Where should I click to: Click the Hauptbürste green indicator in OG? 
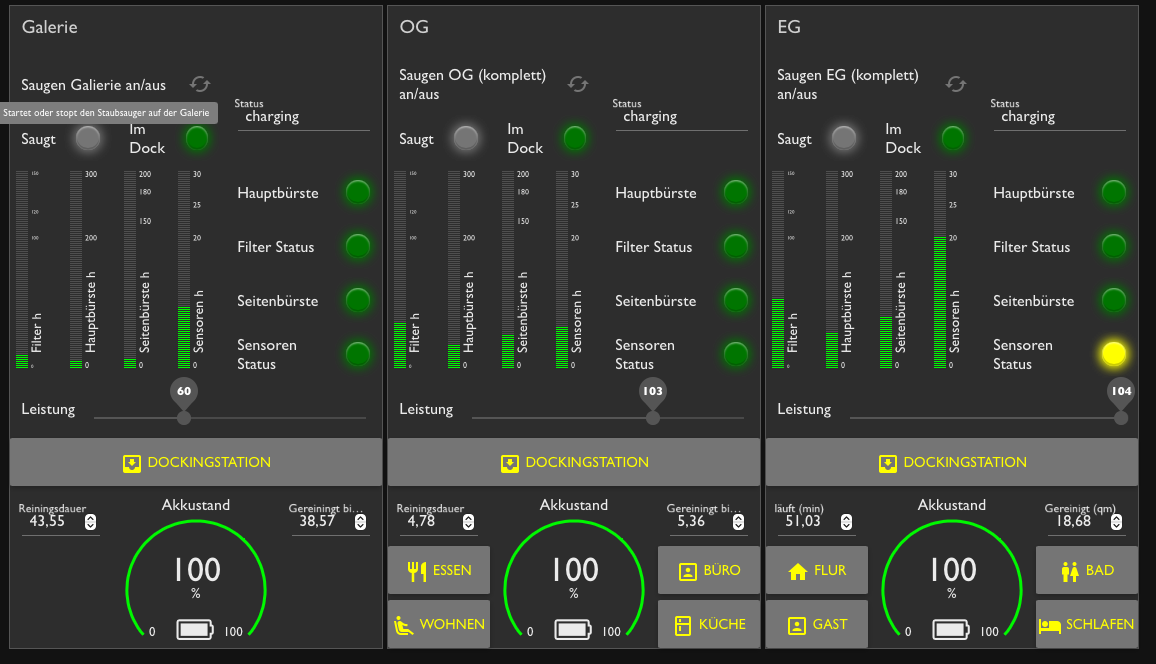[x=735, y=193]
